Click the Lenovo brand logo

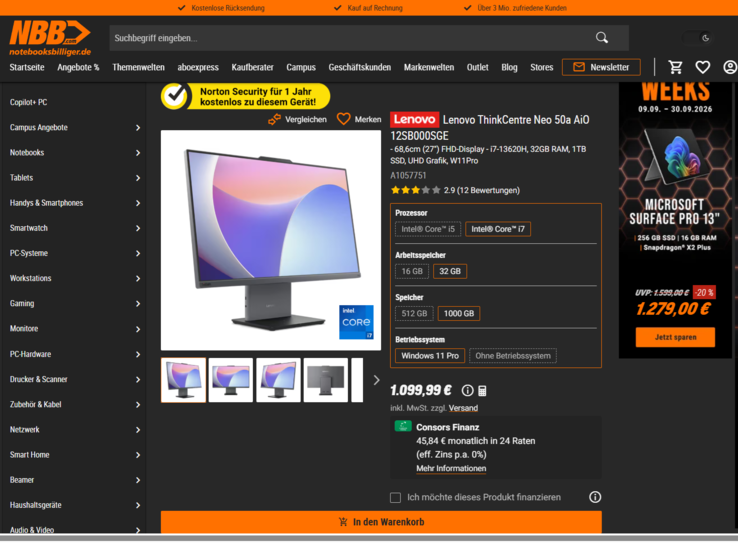pos(414,120)
